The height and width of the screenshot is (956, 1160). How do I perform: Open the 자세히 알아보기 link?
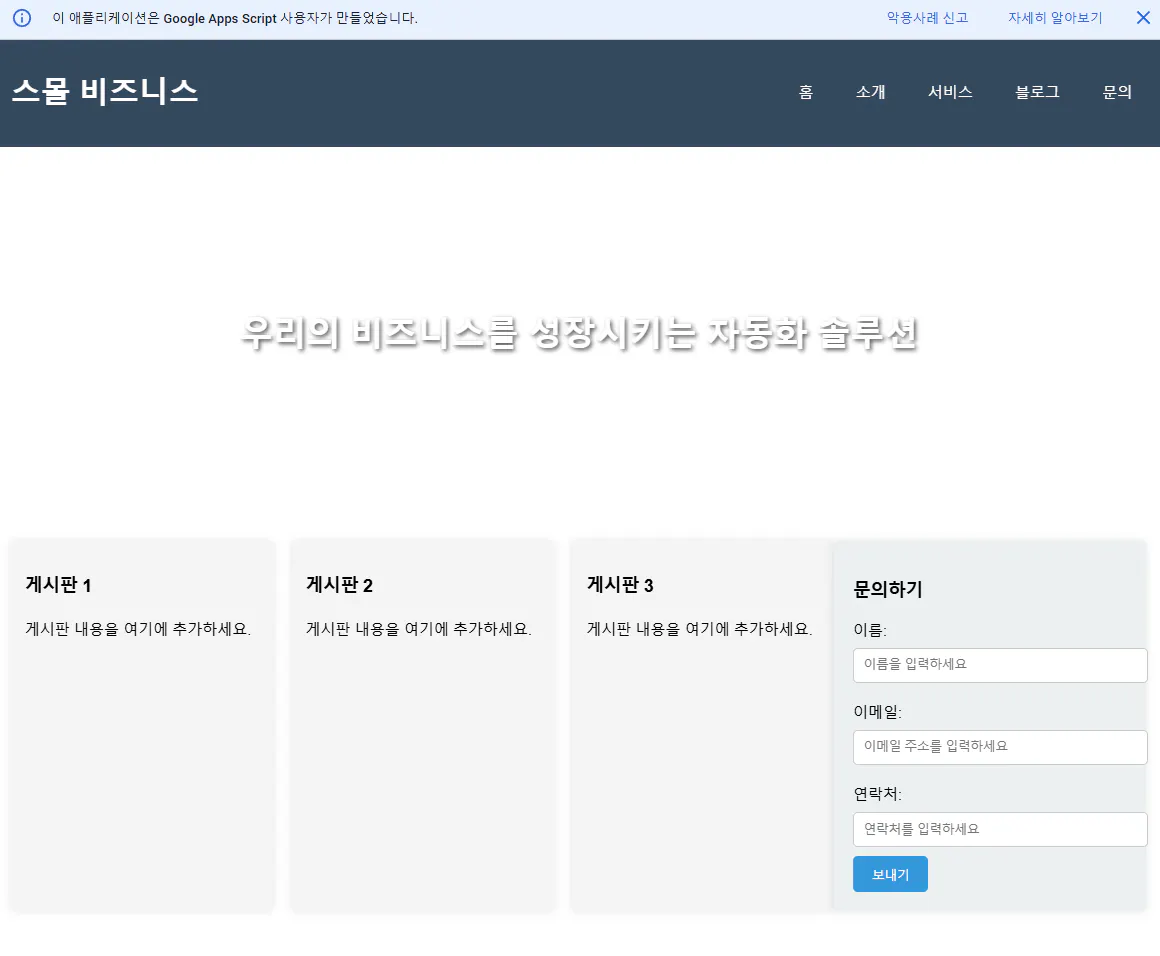[x=1054, y=17]
